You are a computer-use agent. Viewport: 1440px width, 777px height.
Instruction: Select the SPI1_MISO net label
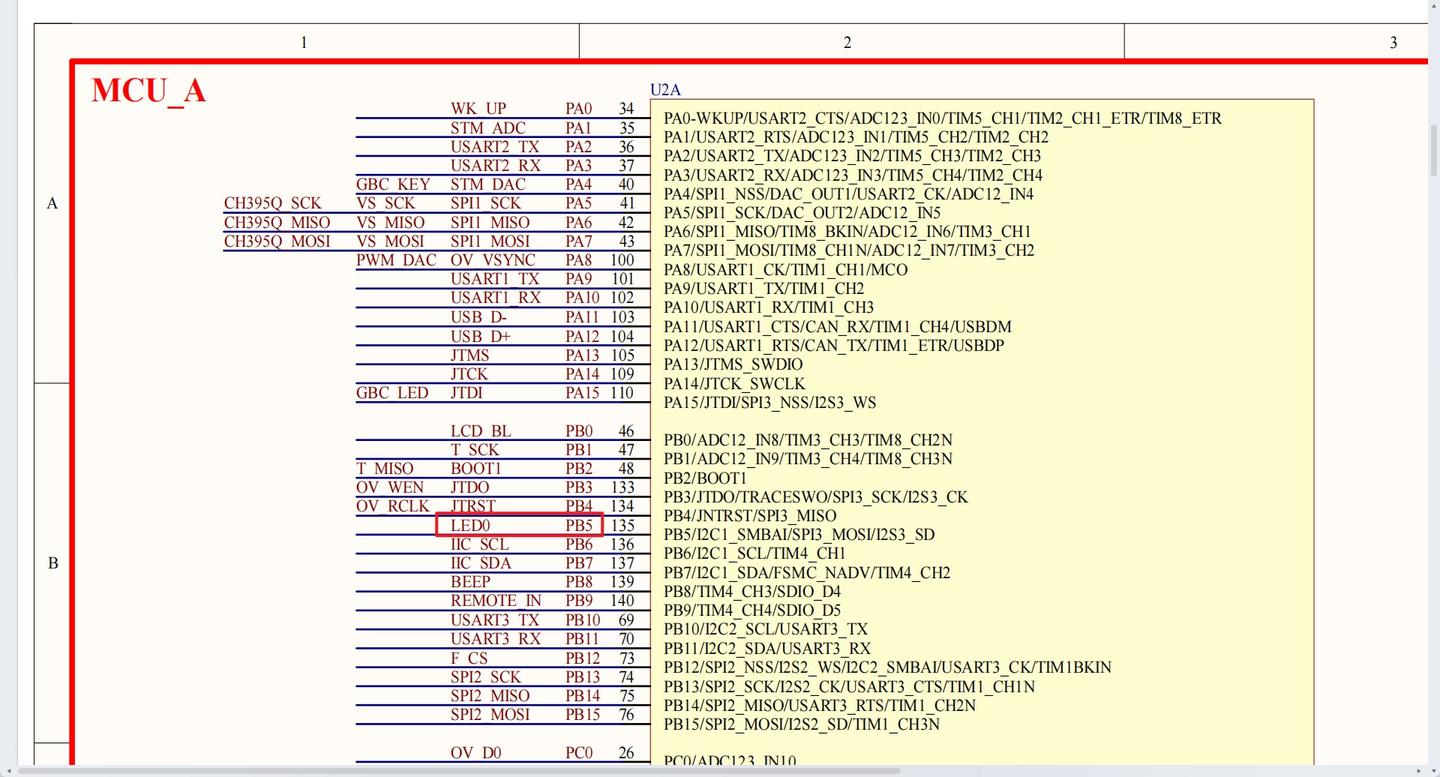(490, 222)
